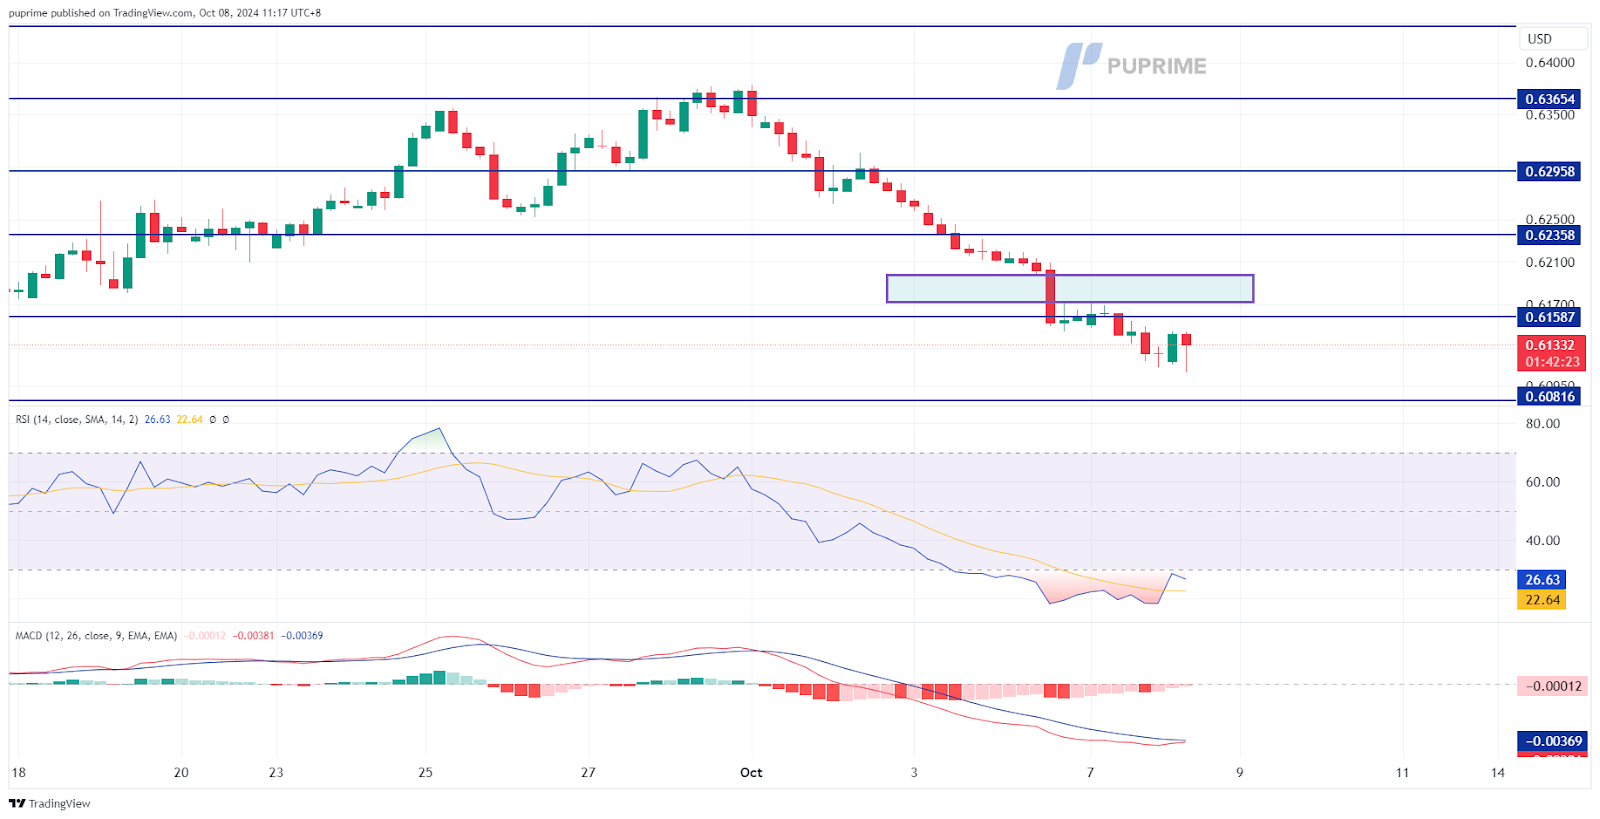Click the 3 date label on time axis
Screen dimensions: 1600x819
(914, 772)
